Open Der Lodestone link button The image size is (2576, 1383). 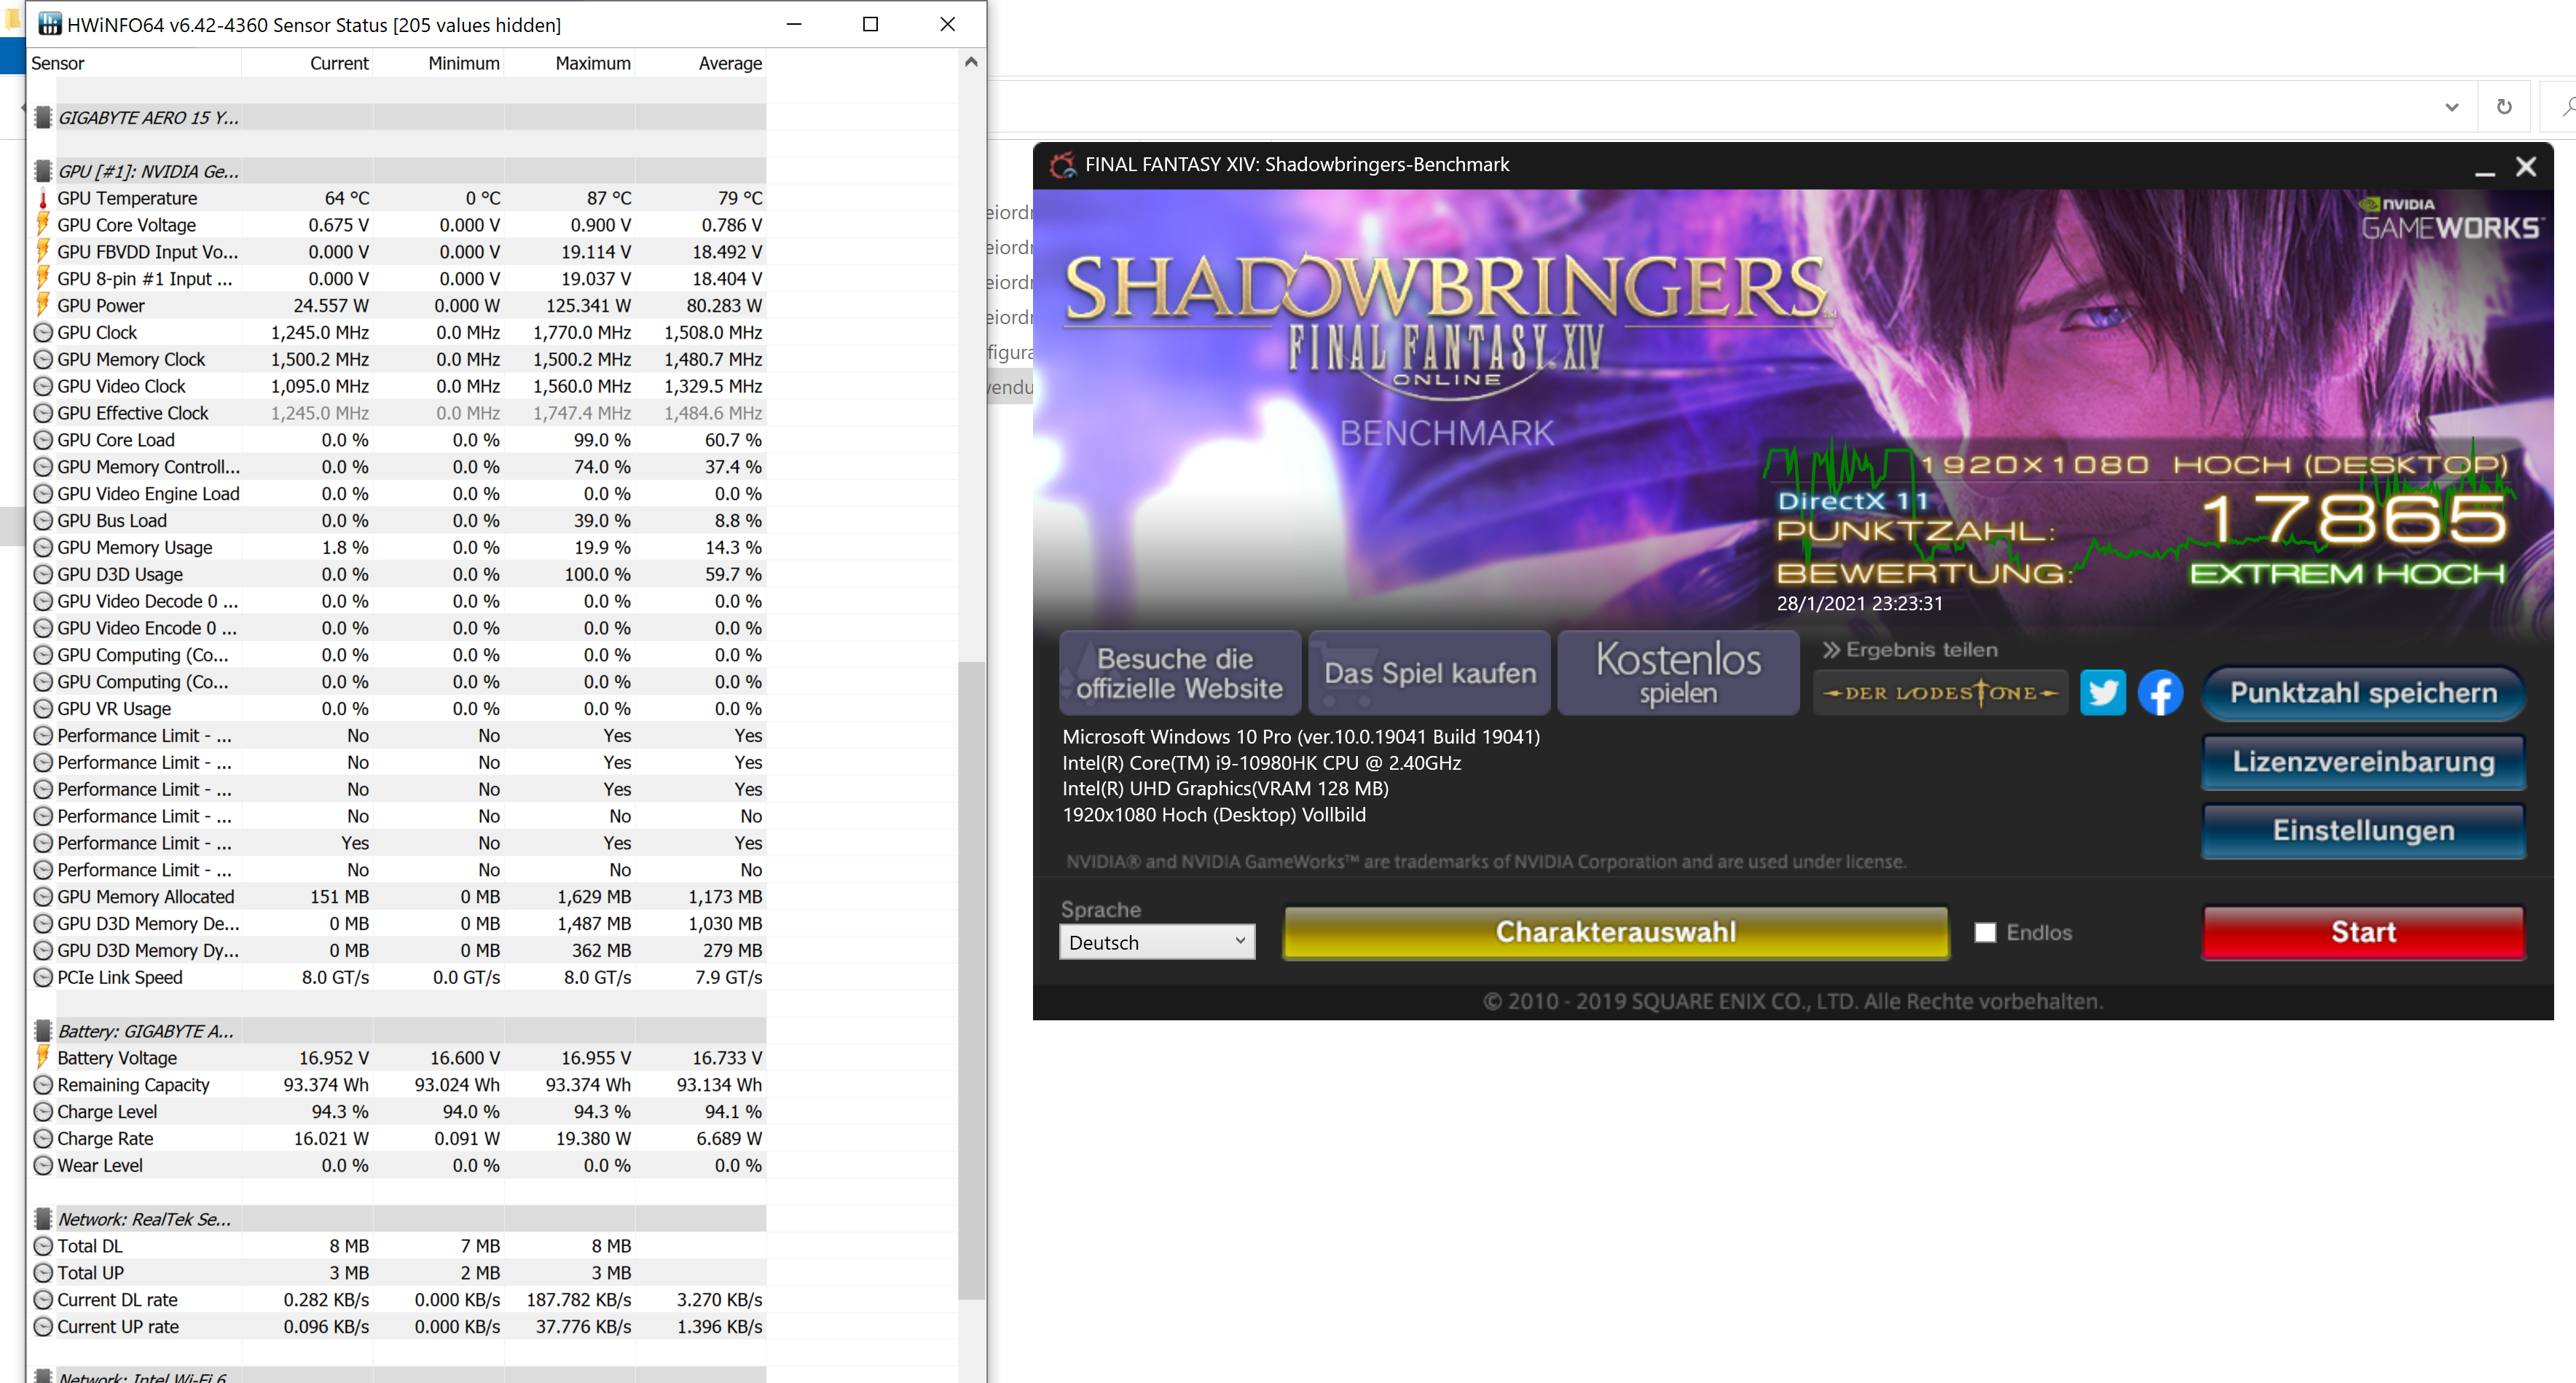(1940, 692)
